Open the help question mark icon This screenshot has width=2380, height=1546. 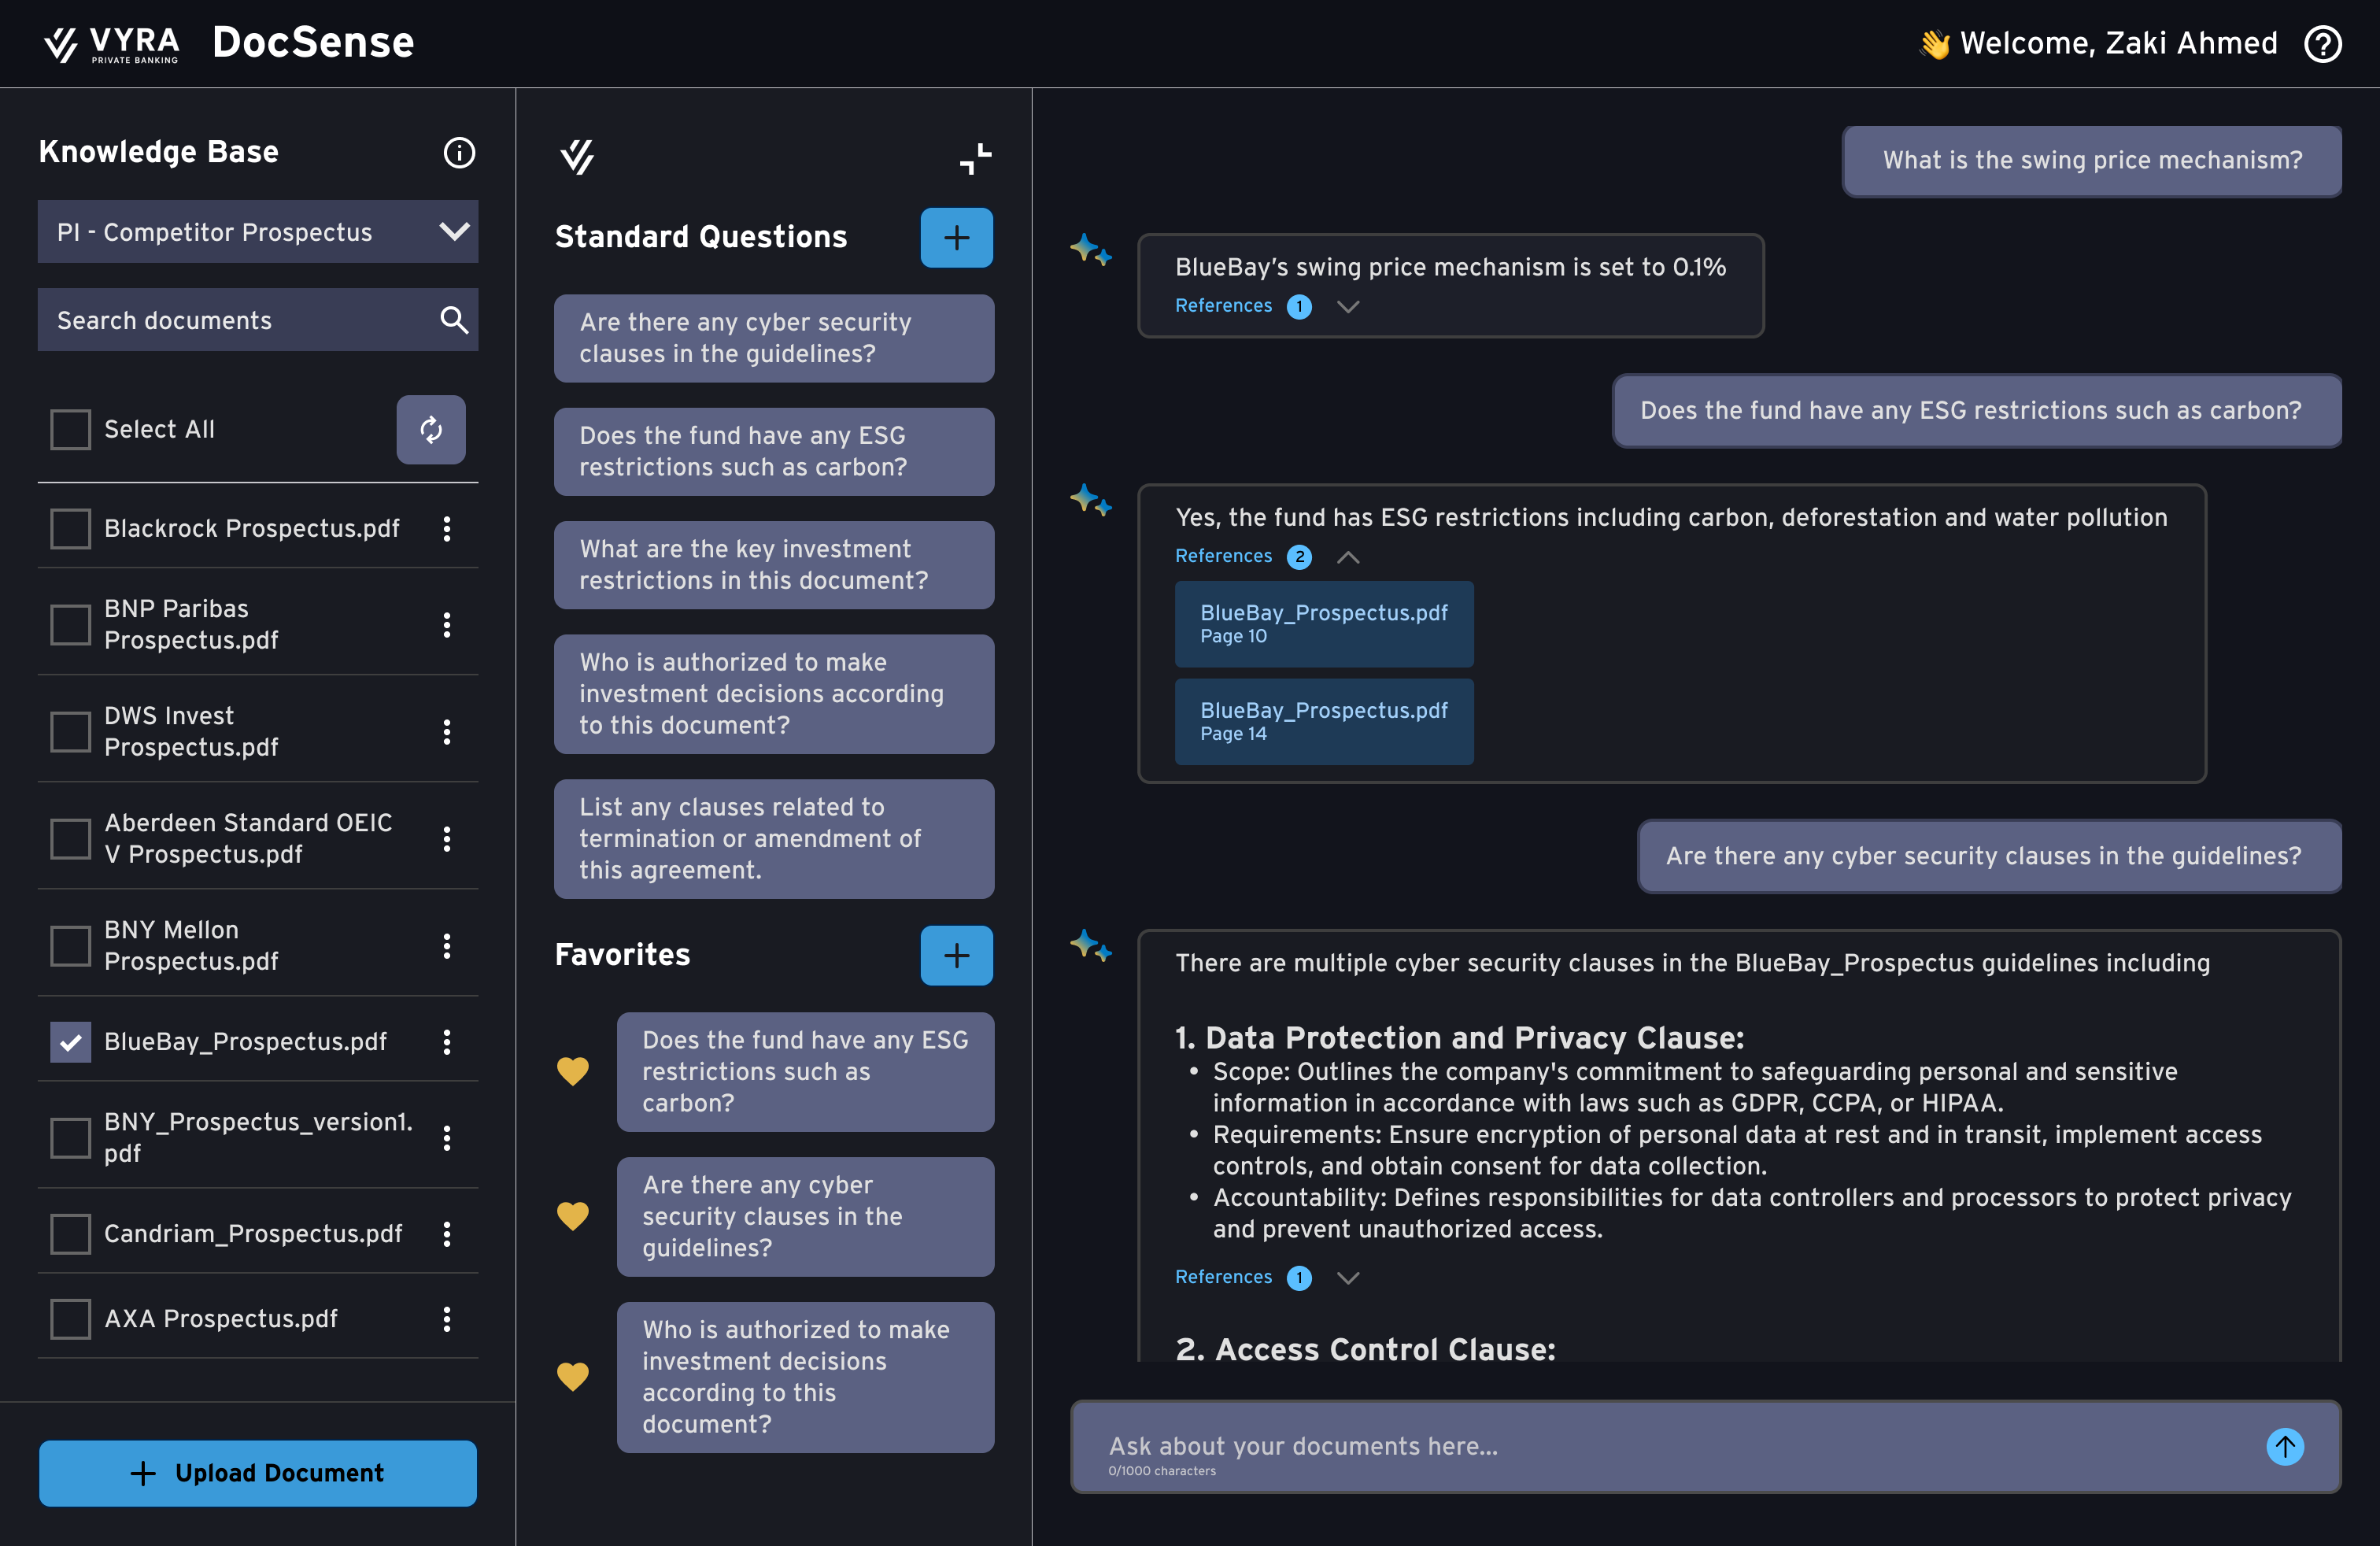[x=2323, y=44]
